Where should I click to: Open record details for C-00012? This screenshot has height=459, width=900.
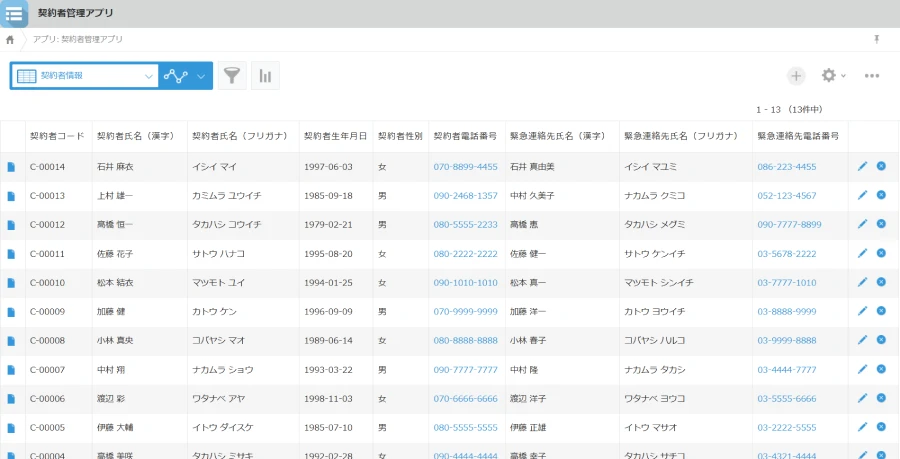click(11, 225)
